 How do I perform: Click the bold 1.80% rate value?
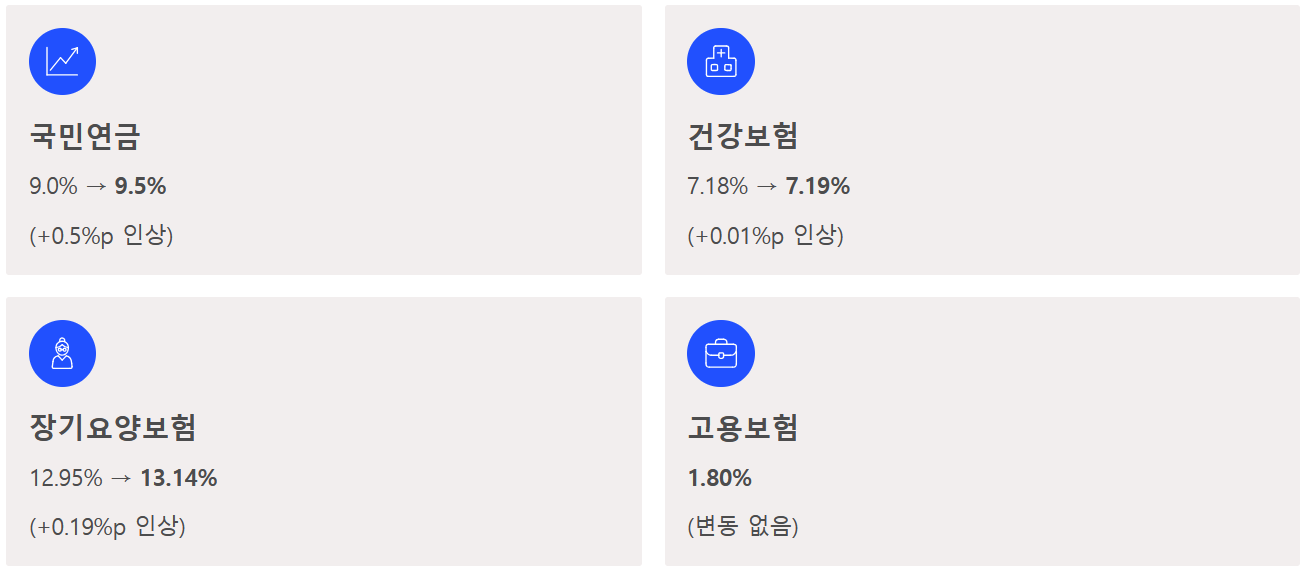pyautogui.click(x=720, y=478)
